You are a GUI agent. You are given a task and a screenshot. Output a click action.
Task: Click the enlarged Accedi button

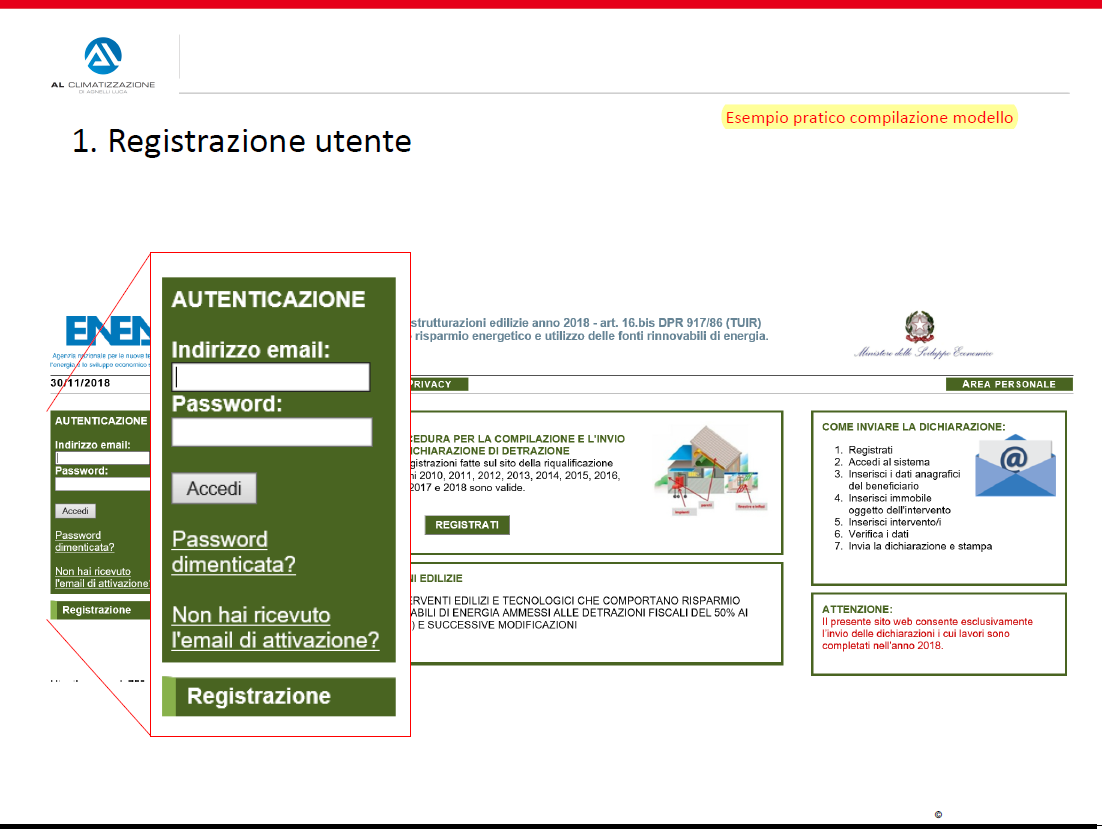[214, 488]
